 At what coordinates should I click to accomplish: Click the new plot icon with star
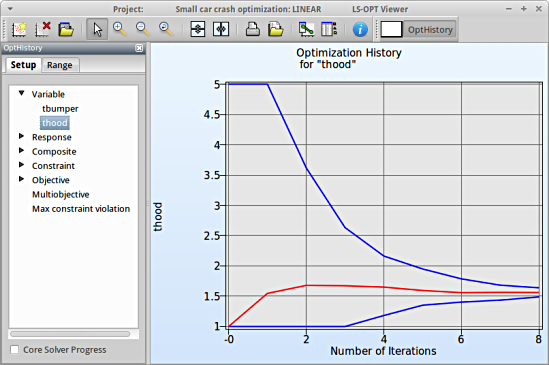[x=19, y=29]
